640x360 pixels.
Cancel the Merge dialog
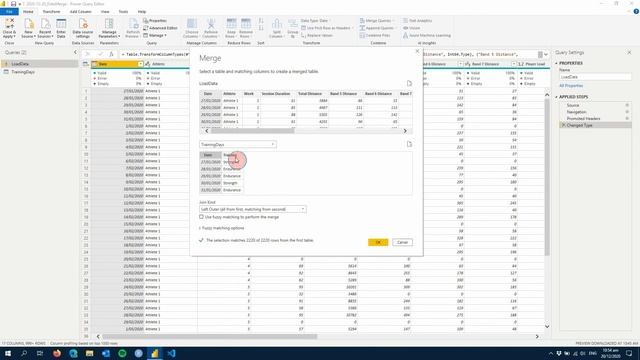(x=402, y=242)
